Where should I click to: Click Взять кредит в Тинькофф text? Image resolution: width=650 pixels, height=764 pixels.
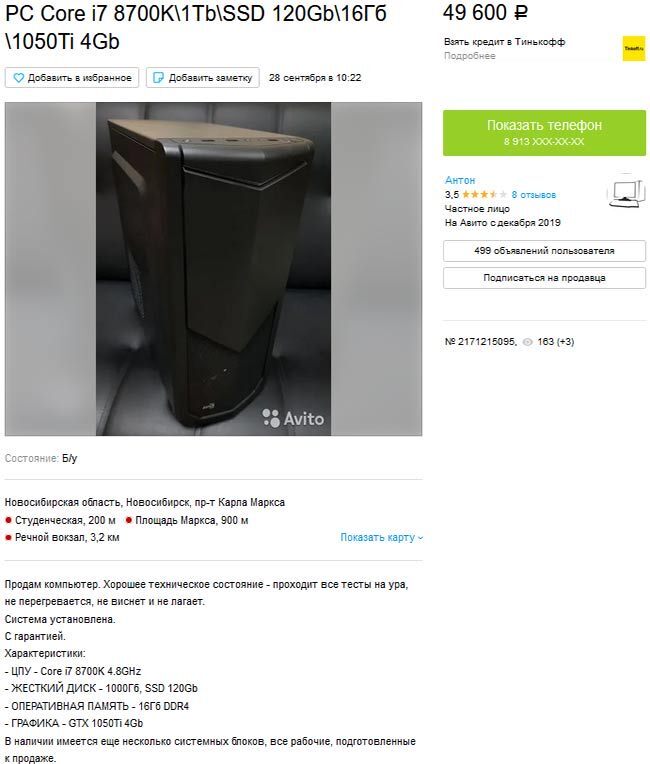504,42
